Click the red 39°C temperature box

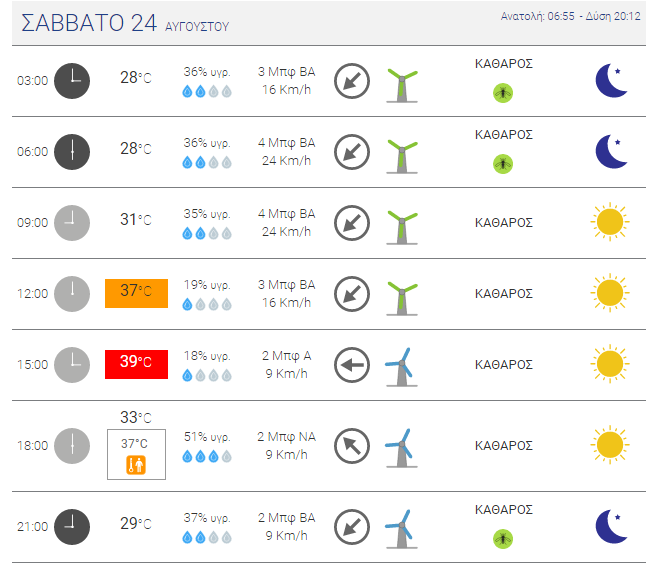pyautogui.click(x=137, y=364)
